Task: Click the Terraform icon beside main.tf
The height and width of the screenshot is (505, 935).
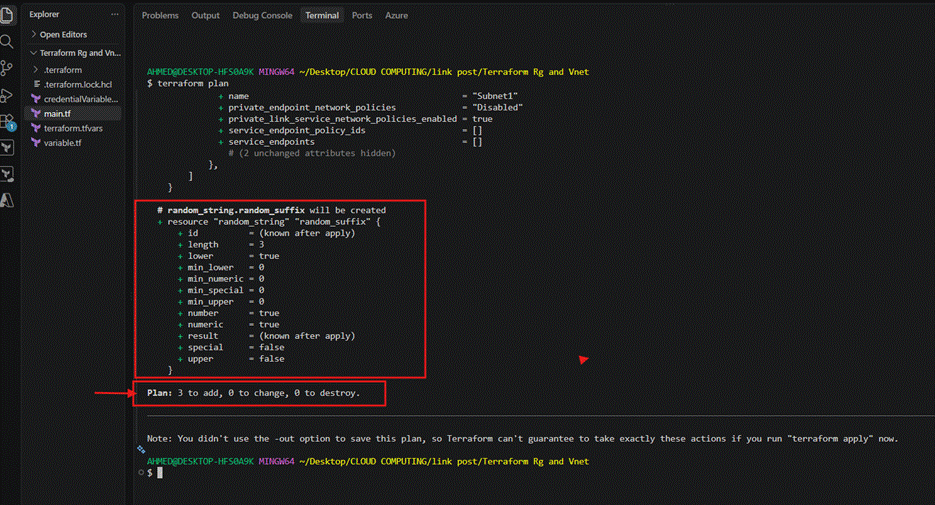Action: tap(36, 113)
